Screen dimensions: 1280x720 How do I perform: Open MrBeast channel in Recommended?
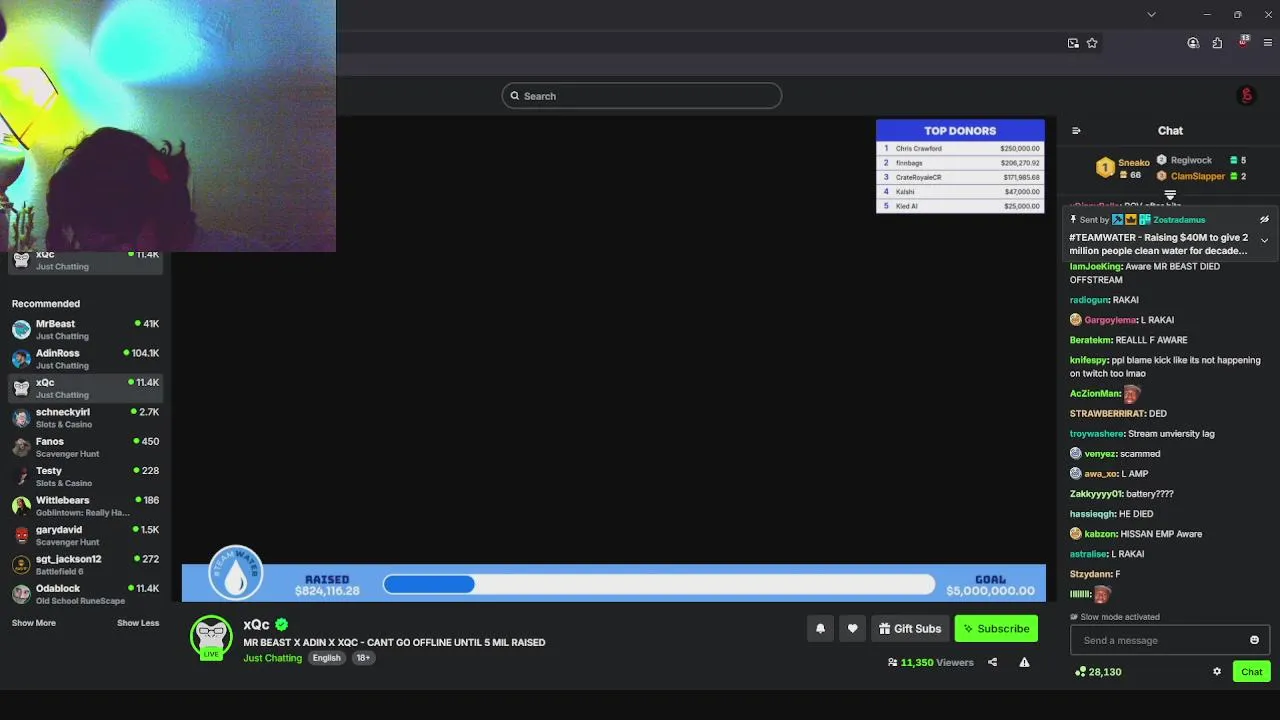point(86,330)
